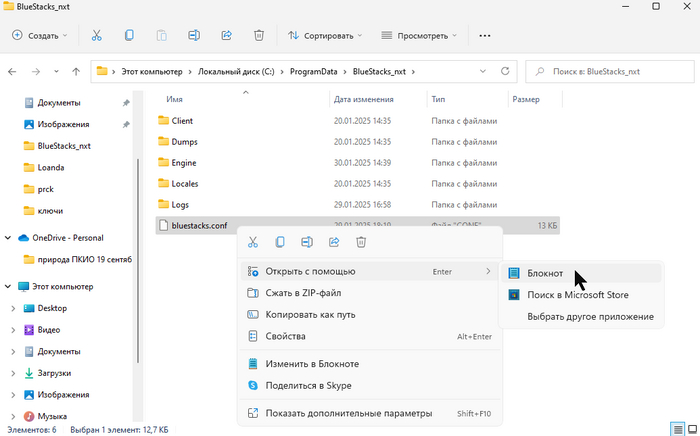Image resolution: width=700 pixels, height=436 pixels.
Task: Expand the Загрузки tree node
Action: [13, 373]
